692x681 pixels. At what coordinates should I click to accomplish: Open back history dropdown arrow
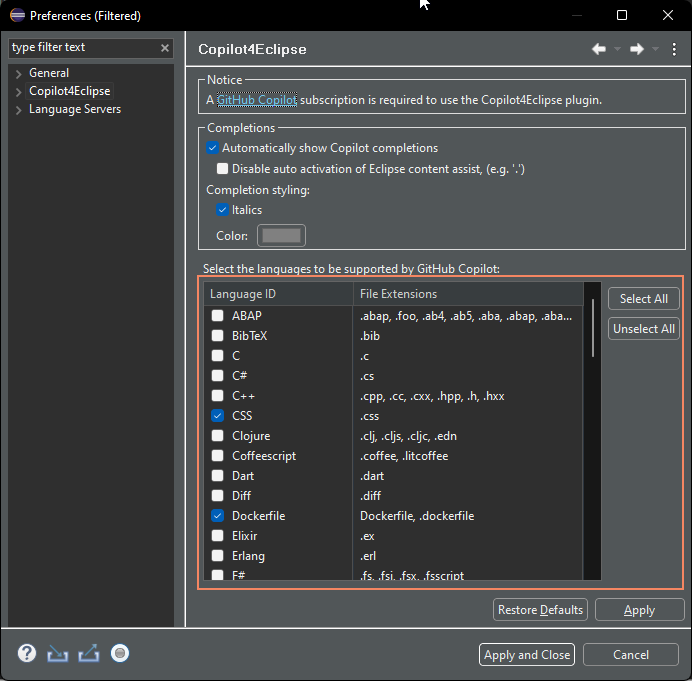(617, 49)
